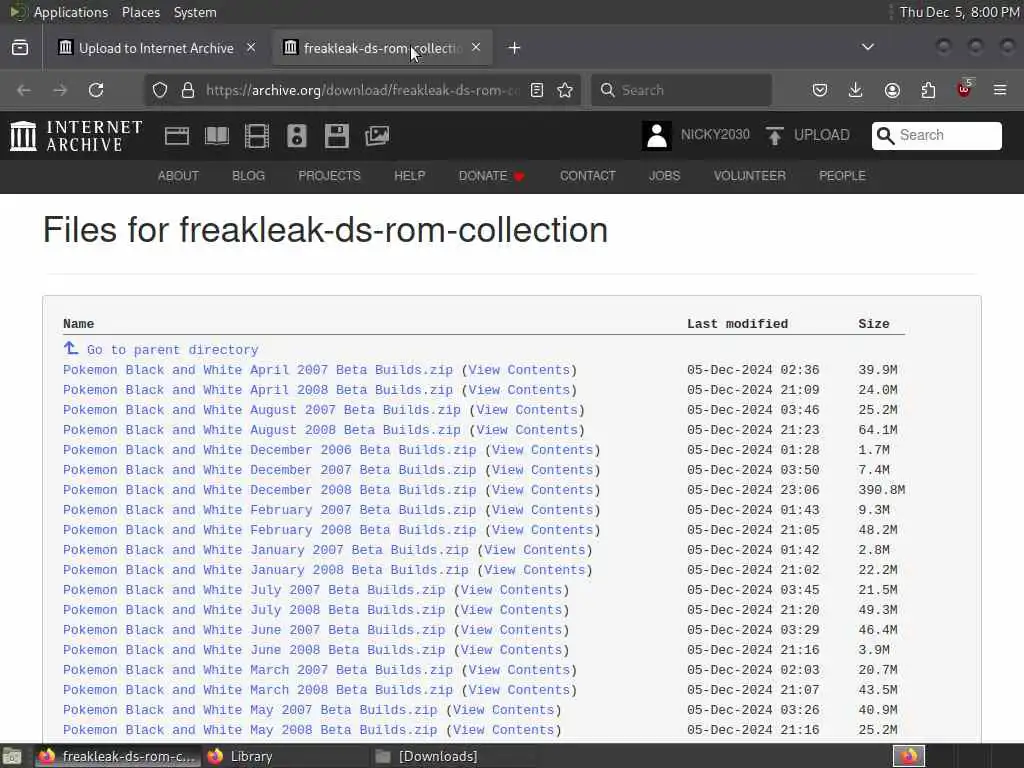Image resolution: width=1024 pixels, height=768 pixels.
Task: Bookmark this page with the star icon
Action: pos(566,90)
